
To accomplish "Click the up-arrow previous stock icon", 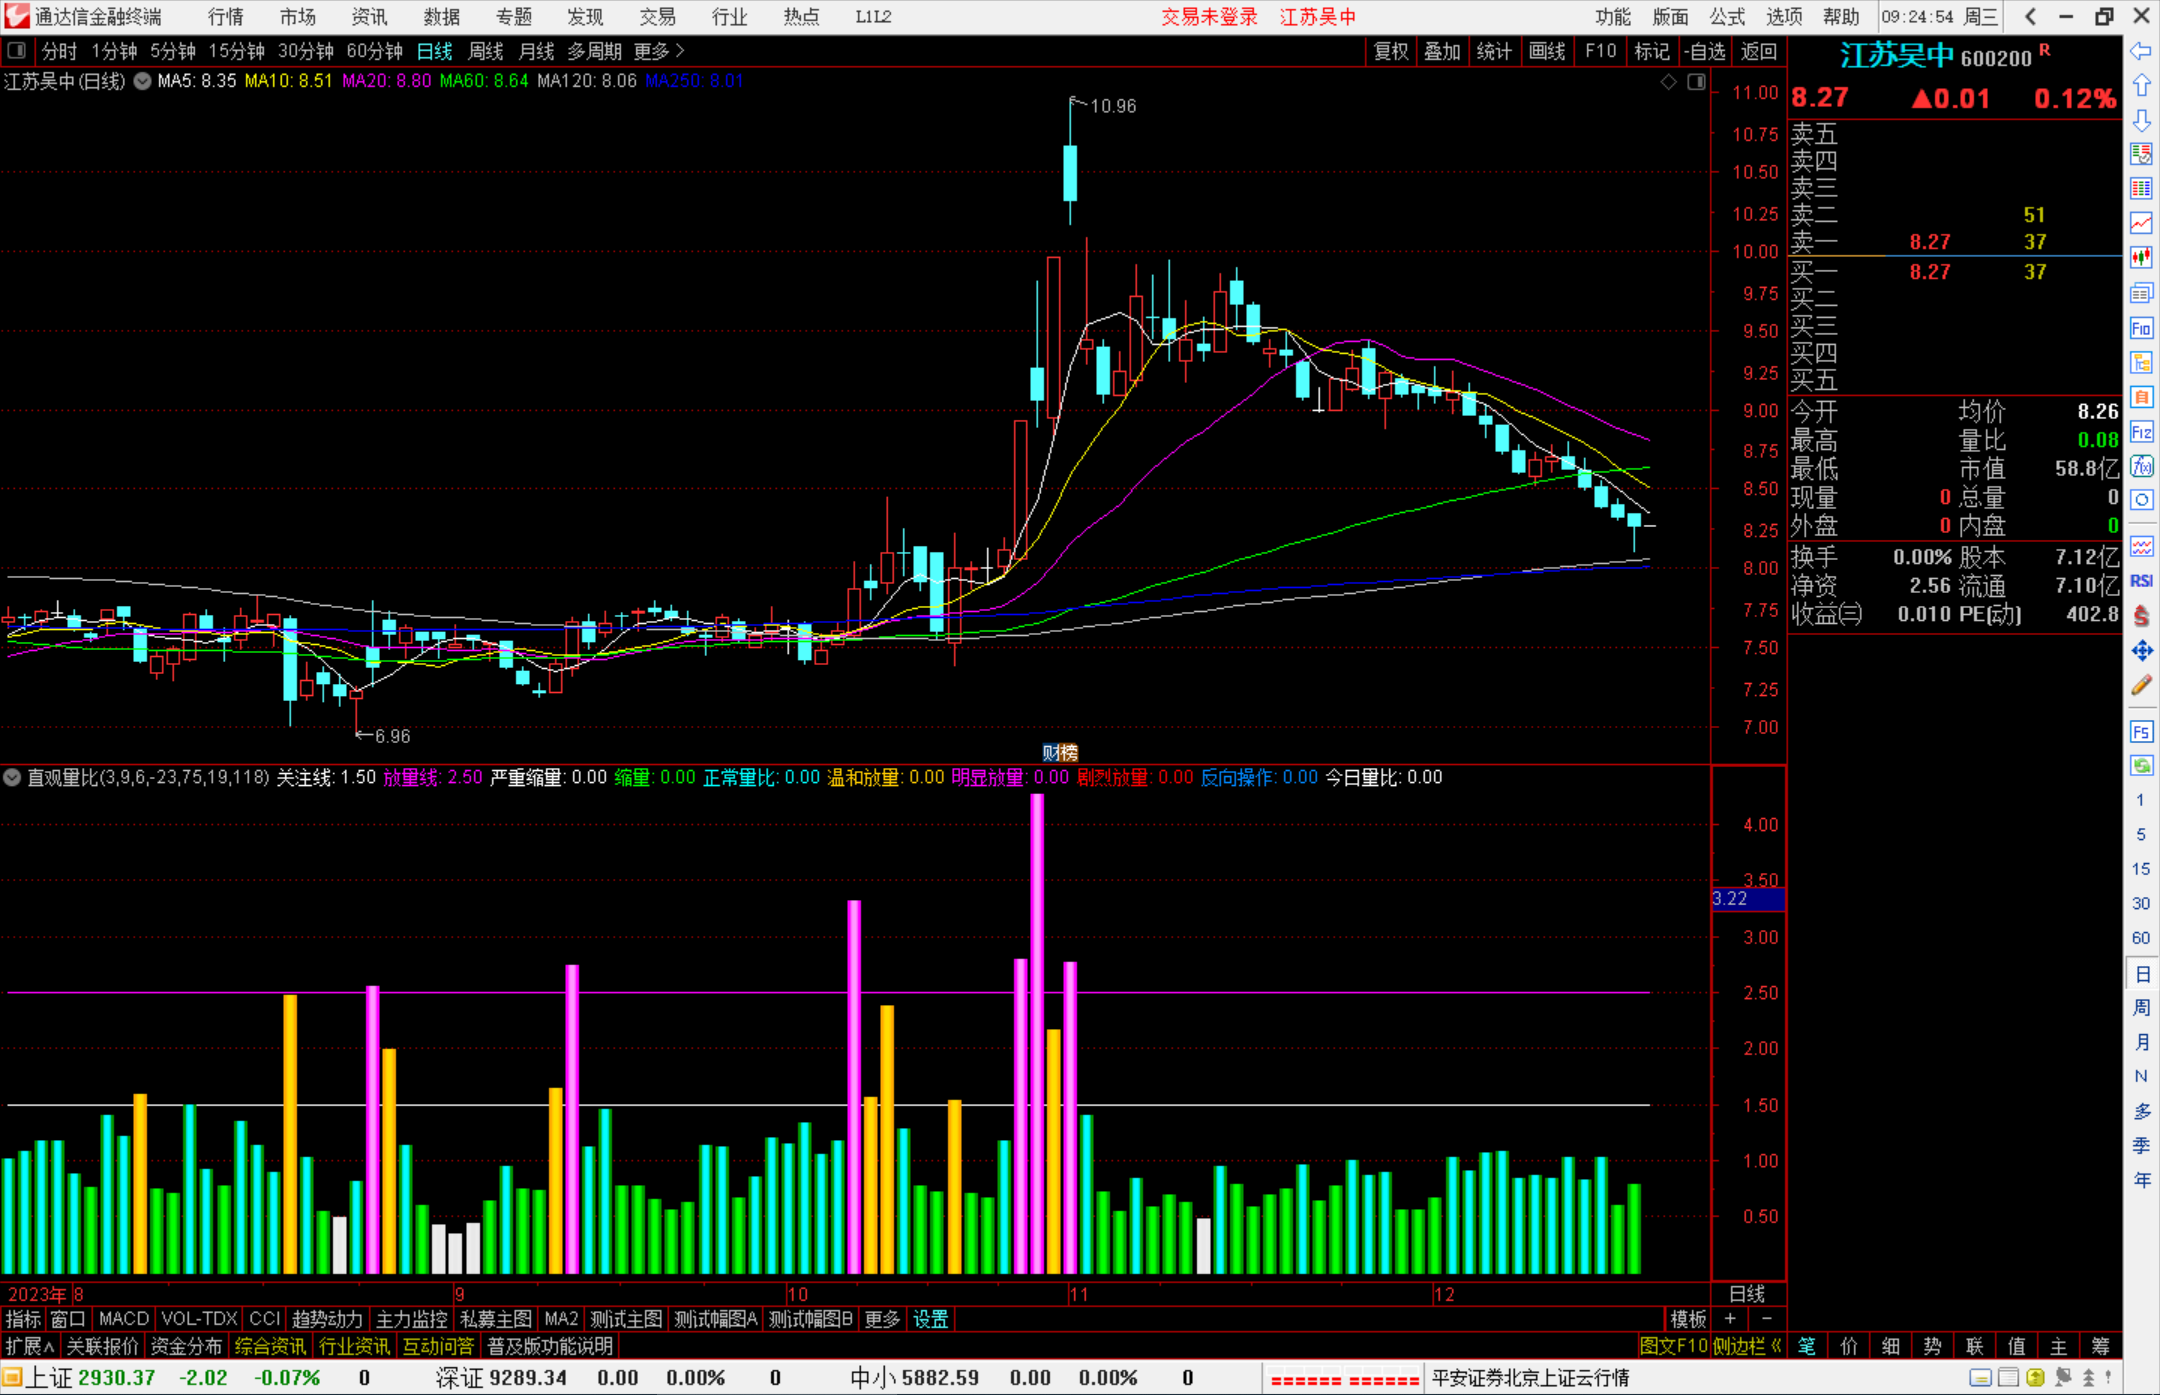I will pos(2141,85).
